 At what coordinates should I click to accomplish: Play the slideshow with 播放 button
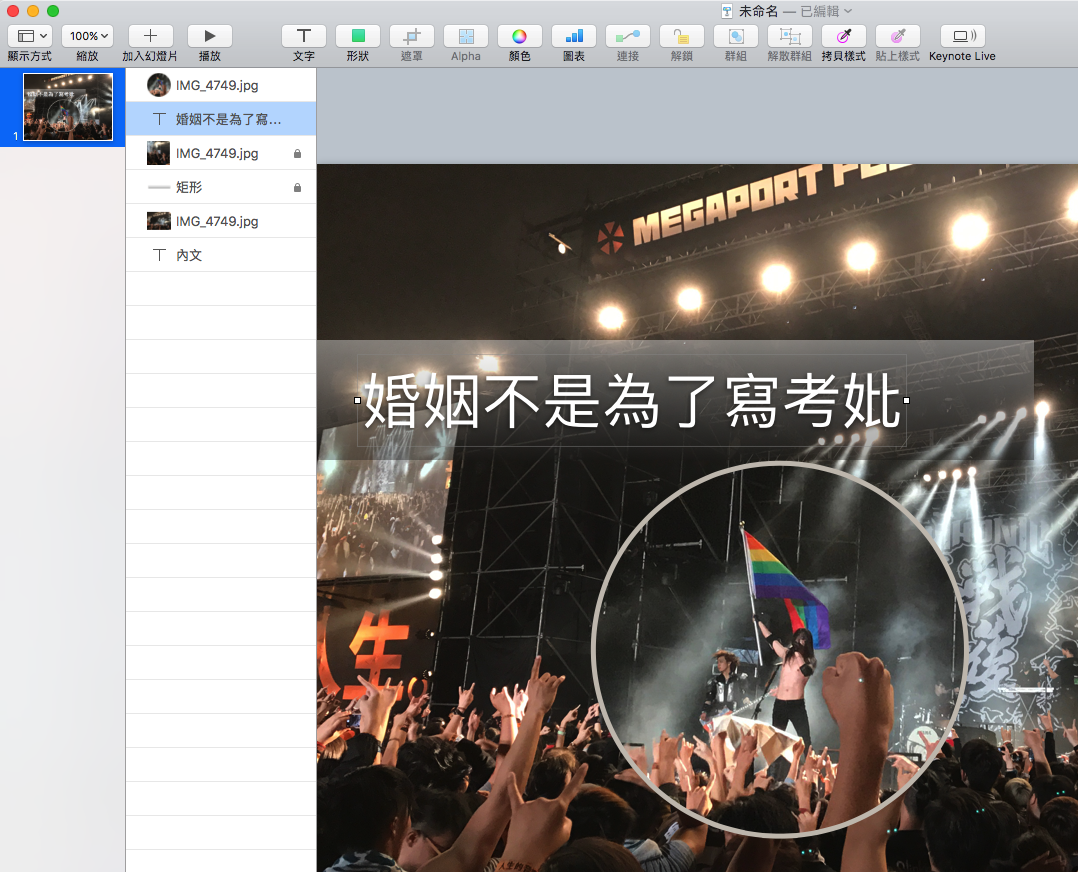click(x=209, y=36)
